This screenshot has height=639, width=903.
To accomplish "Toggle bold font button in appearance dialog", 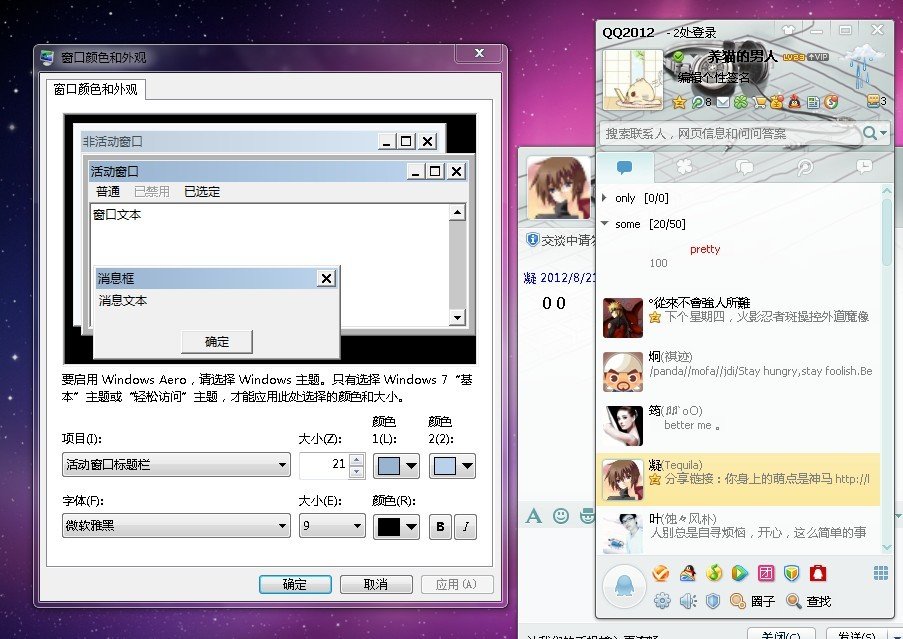I will (x=440, y=526).
